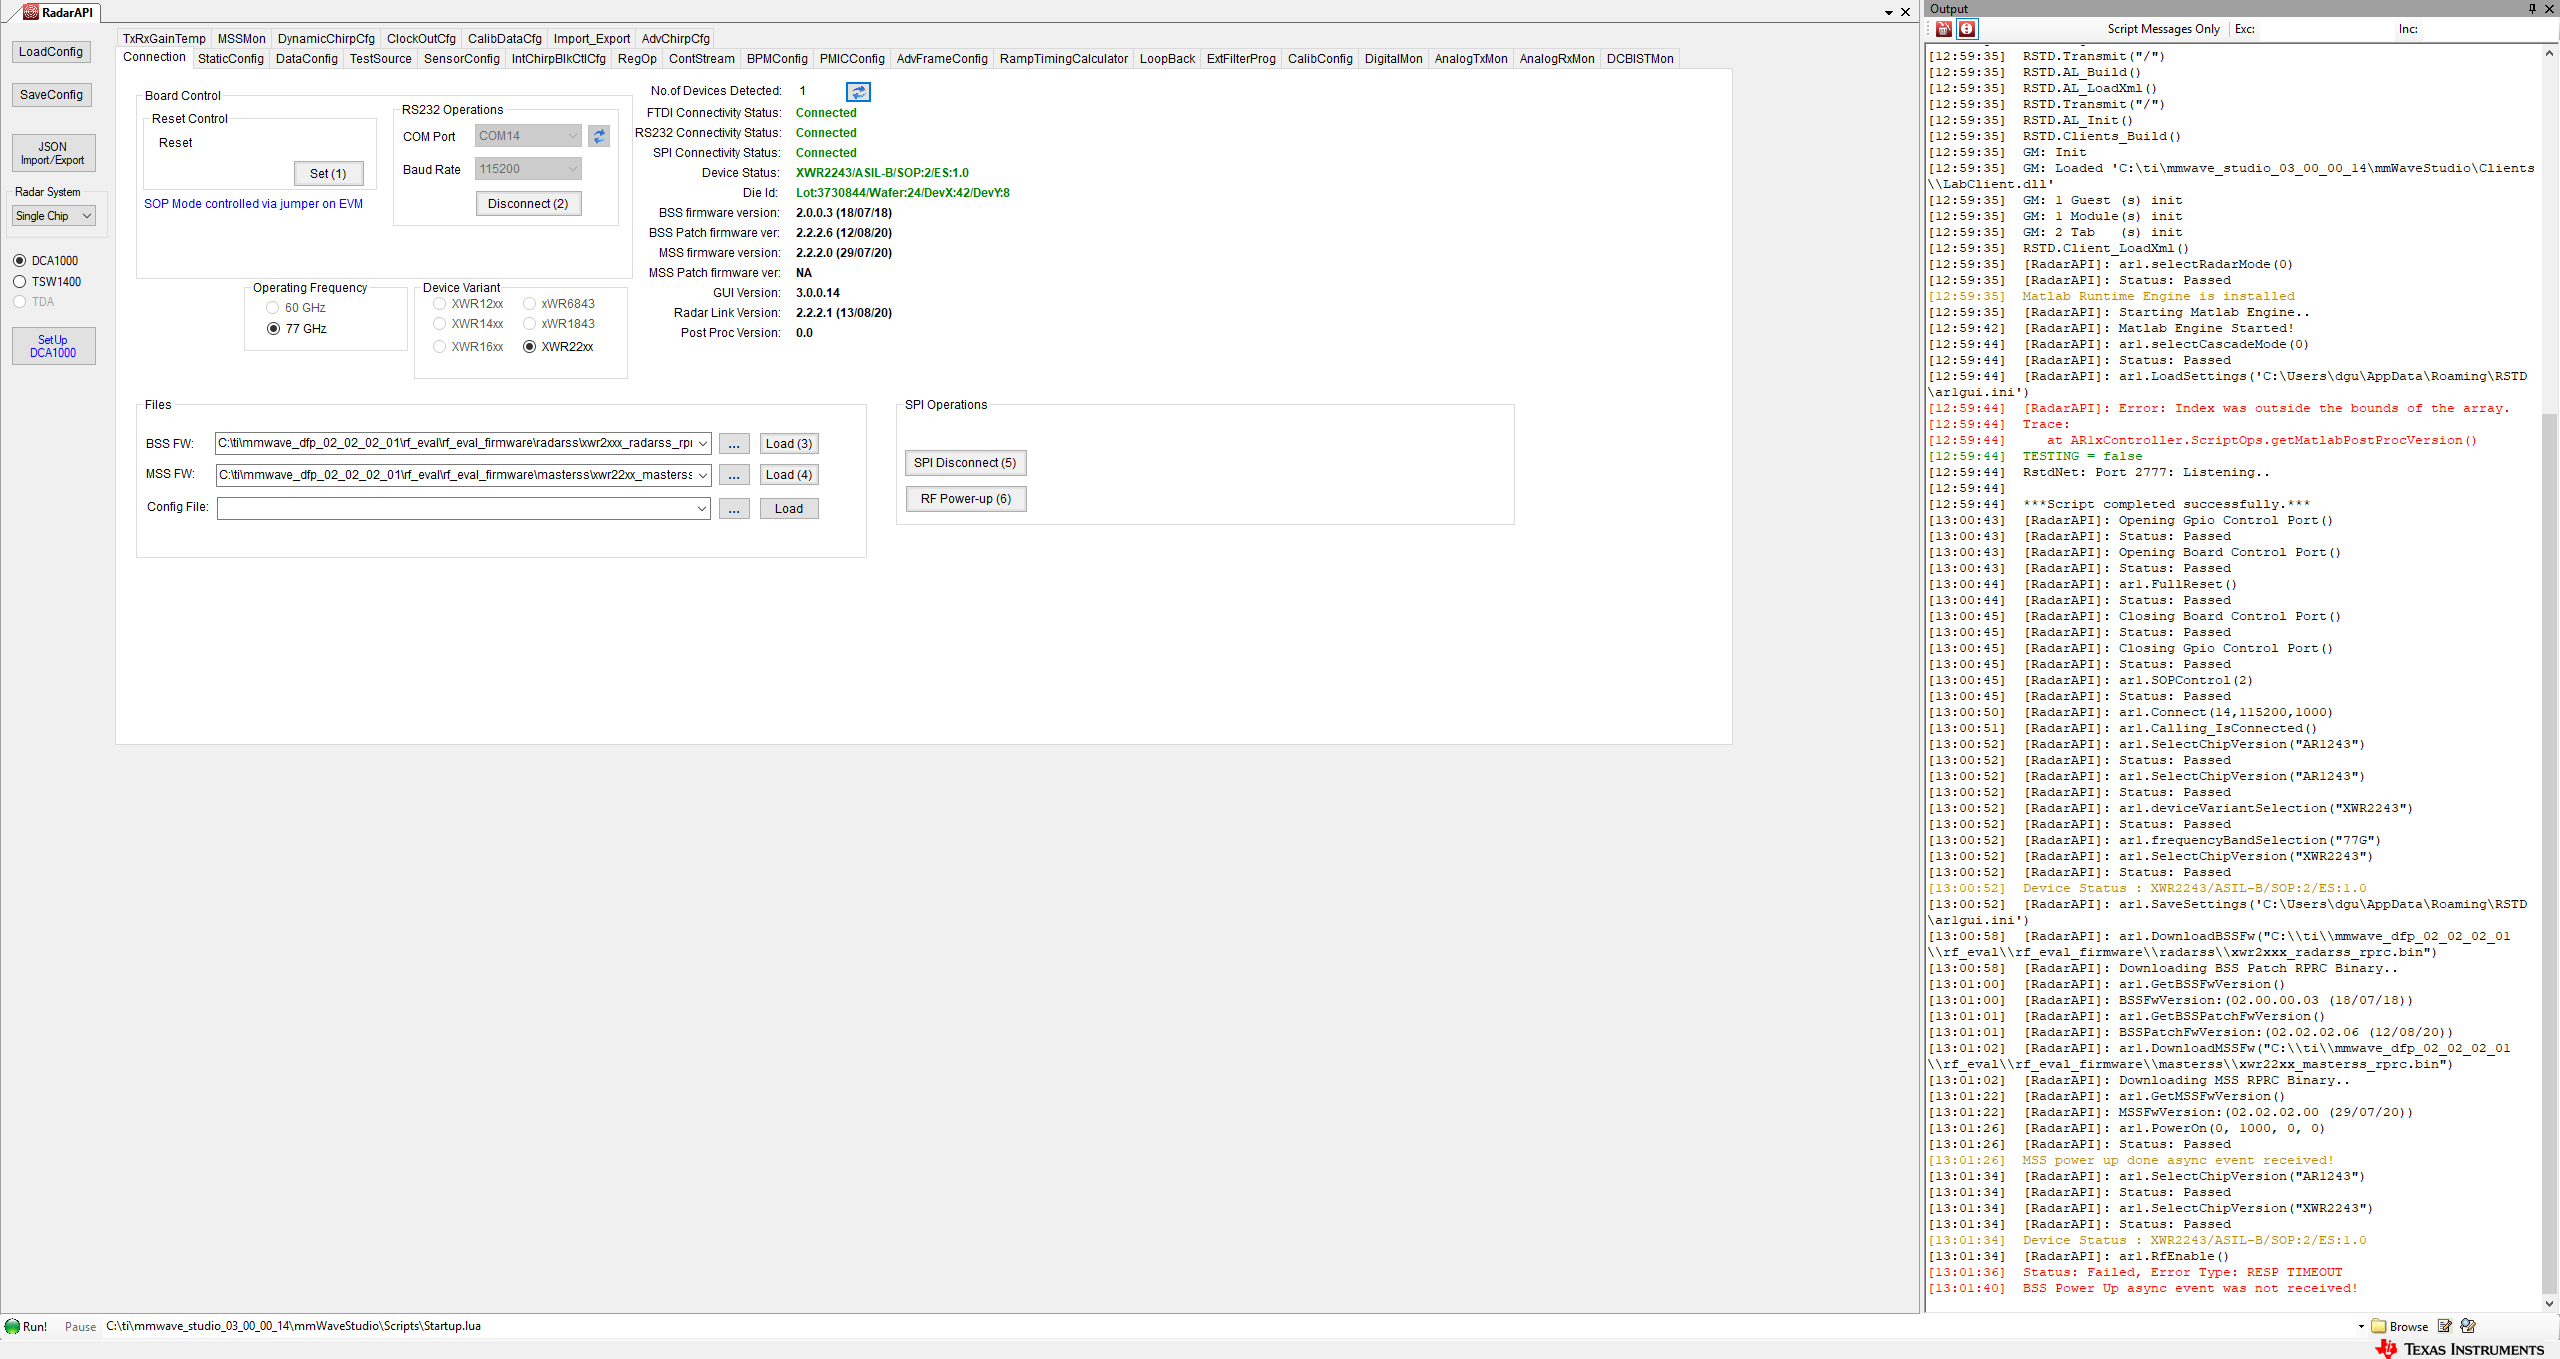The width and height of the screenshot is (2560, 1359).
Task: Click the Script Messages Only toggle
Action: pyautogui.click(x=2163, y=29)
